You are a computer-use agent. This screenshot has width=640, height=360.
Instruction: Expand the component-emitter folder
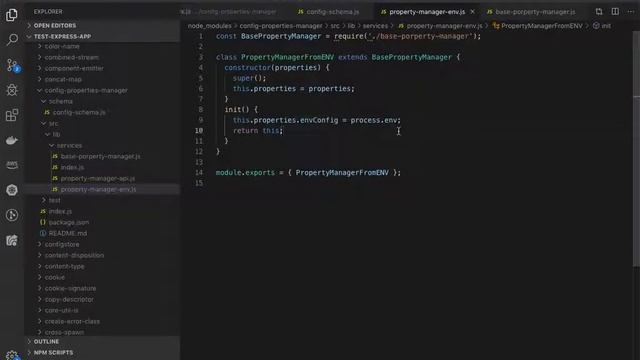[x=102, y=68]
